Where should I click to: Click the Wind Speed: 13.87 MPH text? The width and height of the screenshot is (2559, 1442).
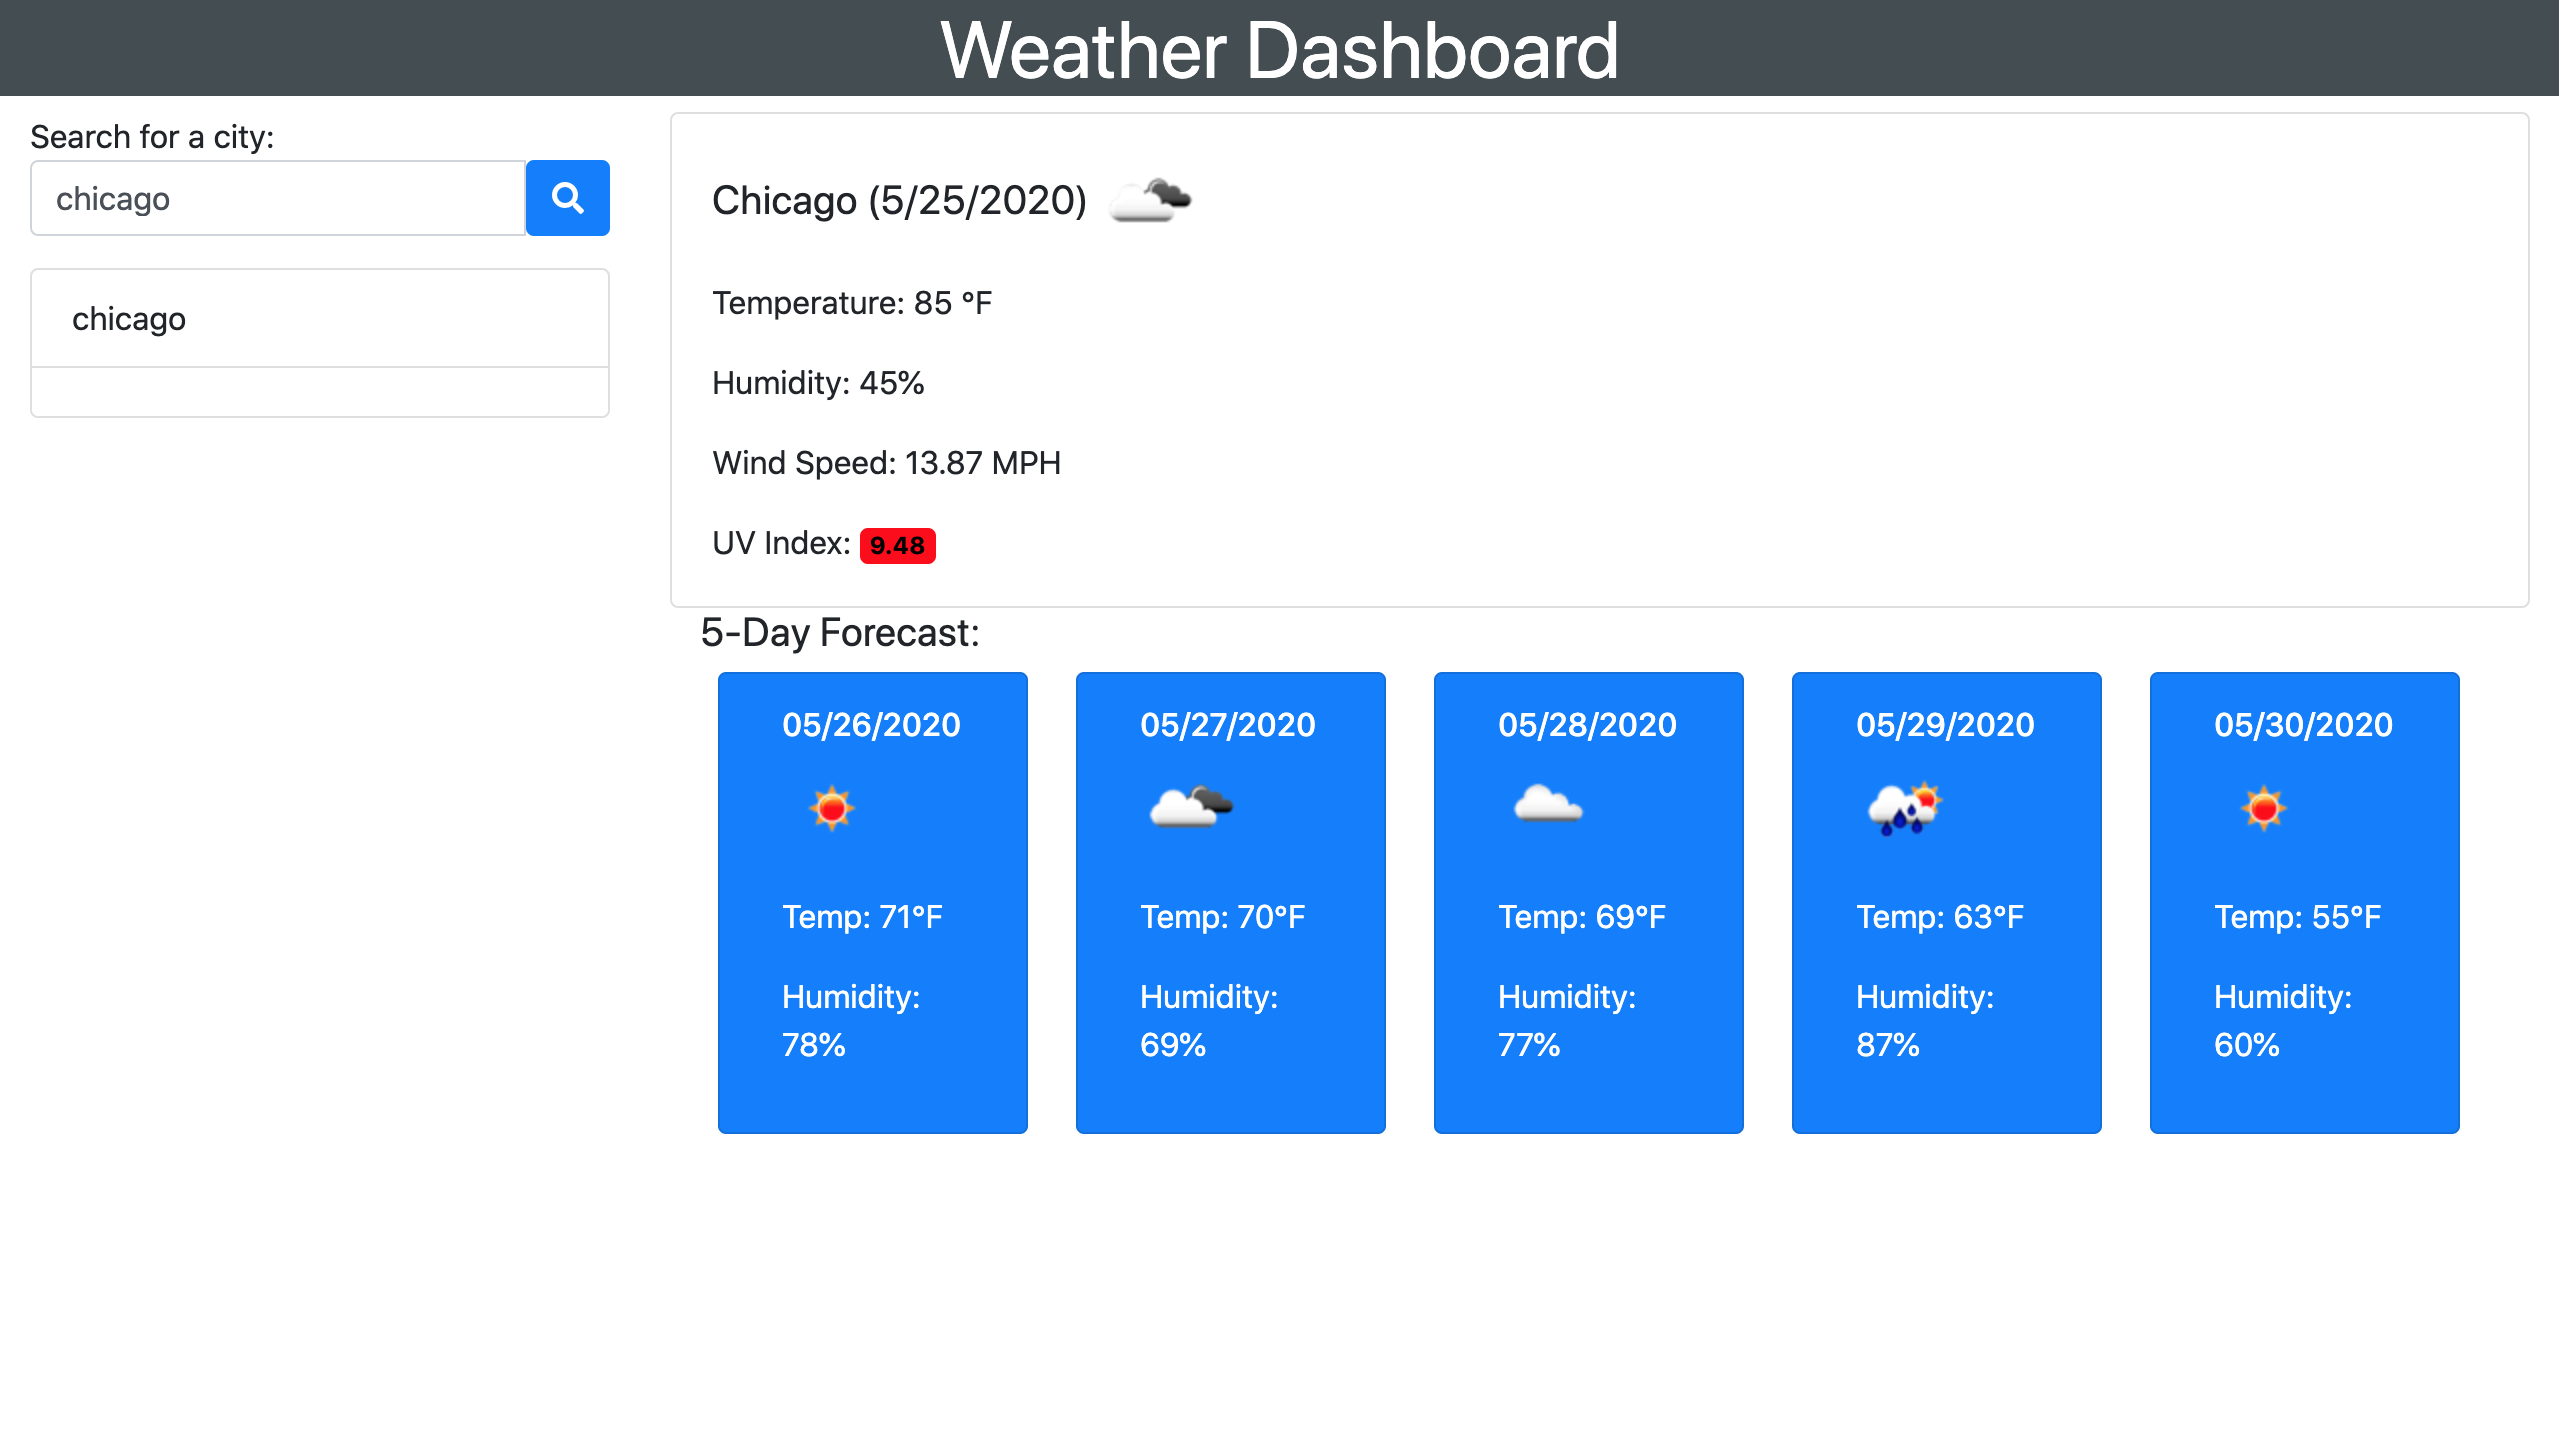886,462
